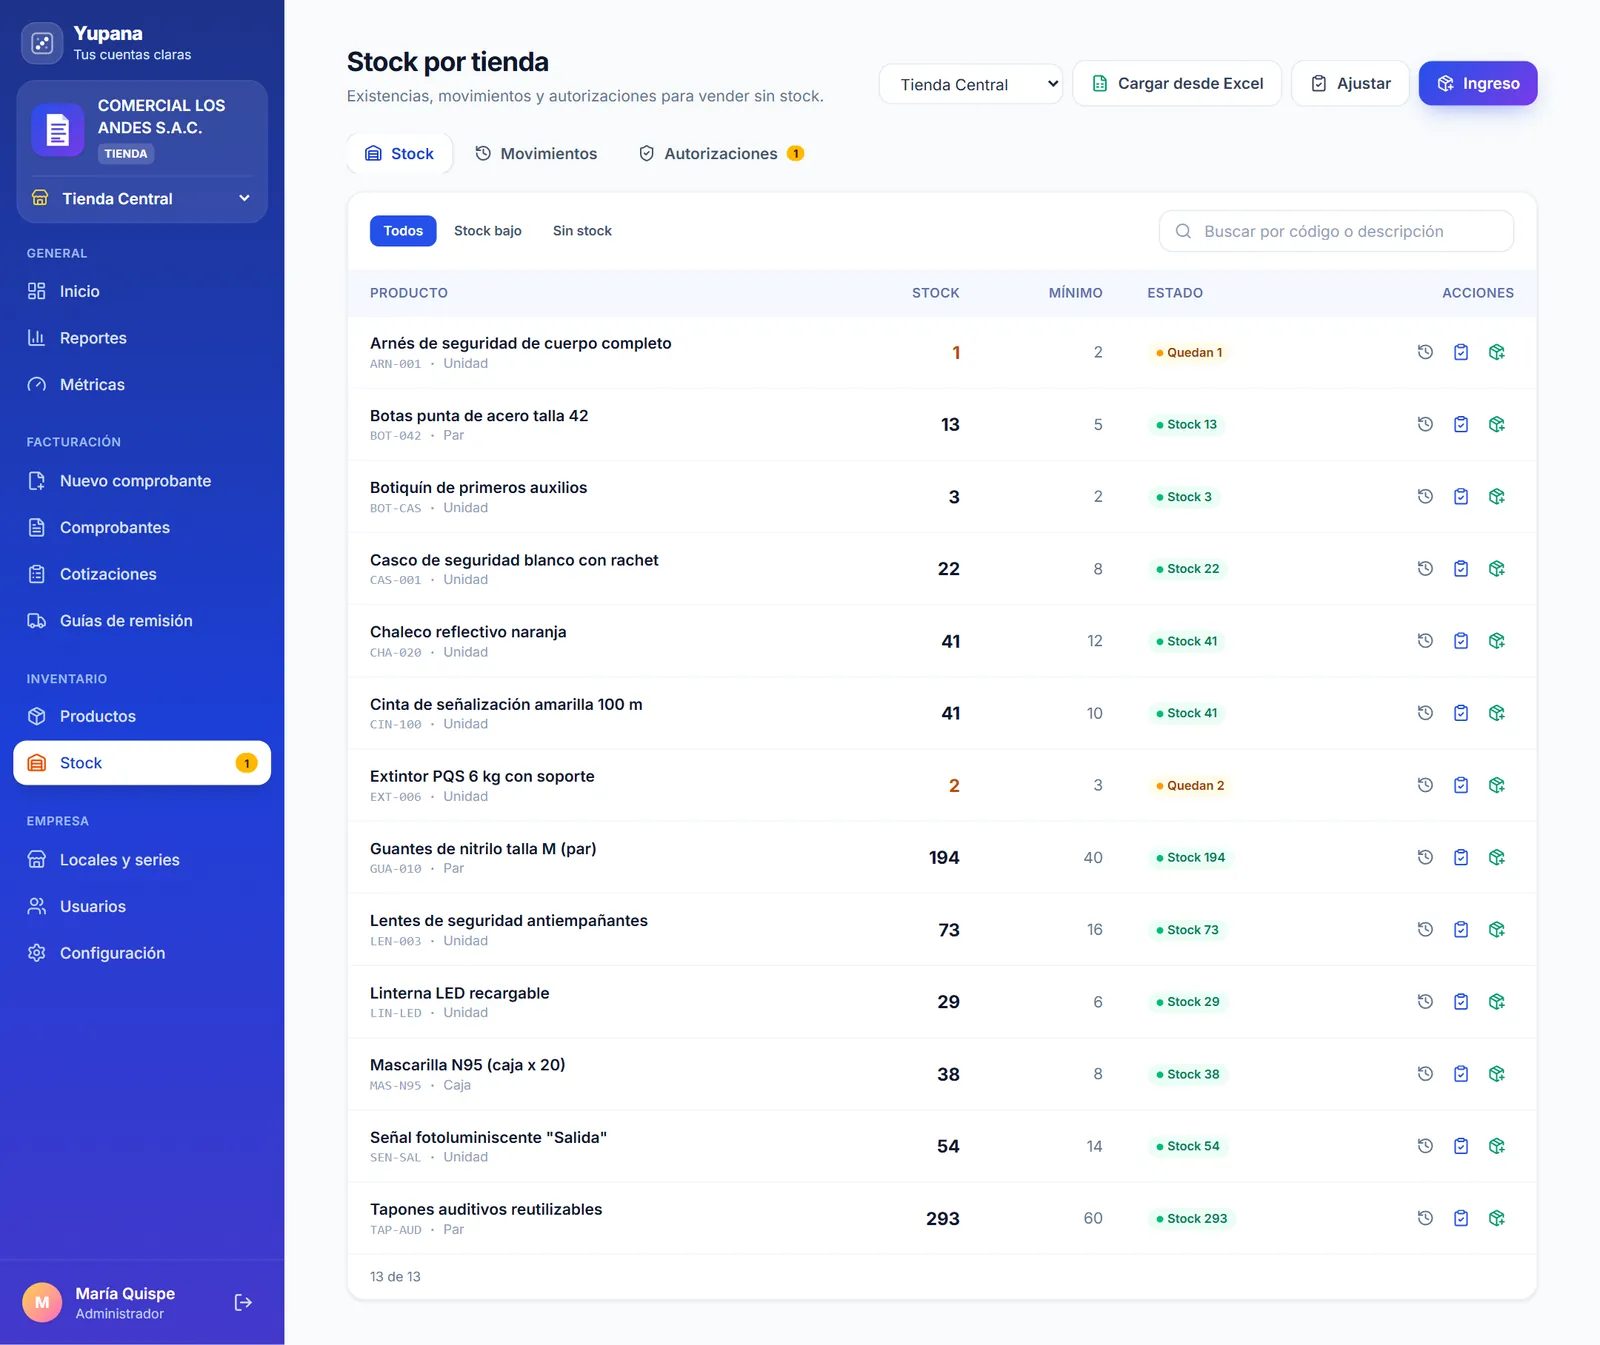Click ingreso icon in Cinta de señalización row

click(x=1497, y=713)
